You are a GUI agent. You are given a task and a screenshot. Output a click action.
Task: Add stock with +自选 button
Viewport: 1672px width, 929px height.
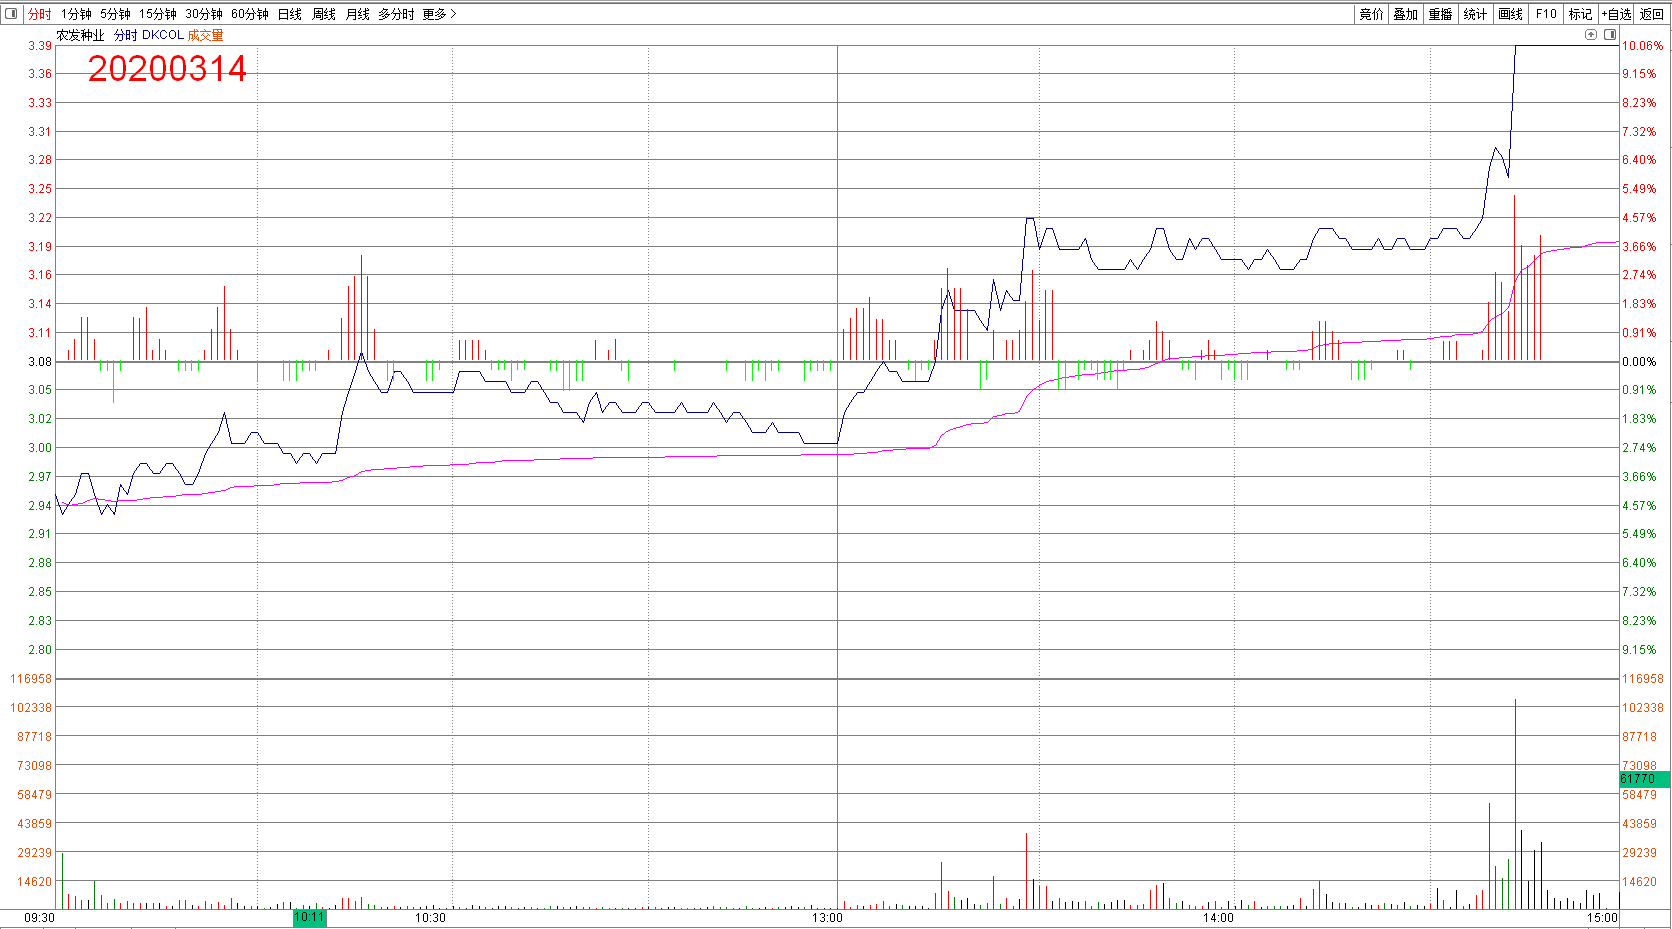pos(1616,14)
